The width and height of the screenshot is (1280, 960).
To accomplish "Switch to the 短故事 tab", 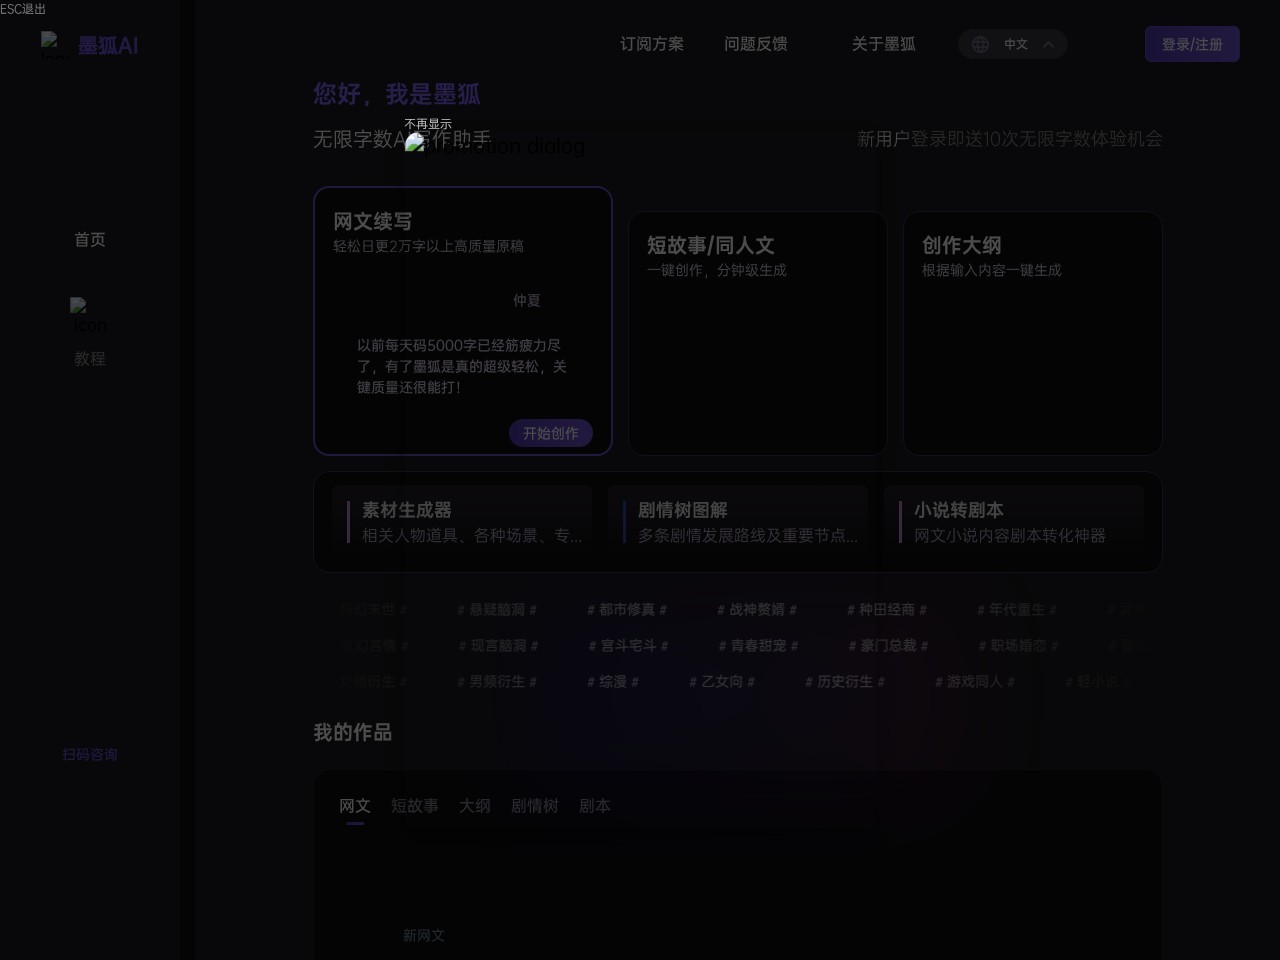I will click(x=415, y=806).
